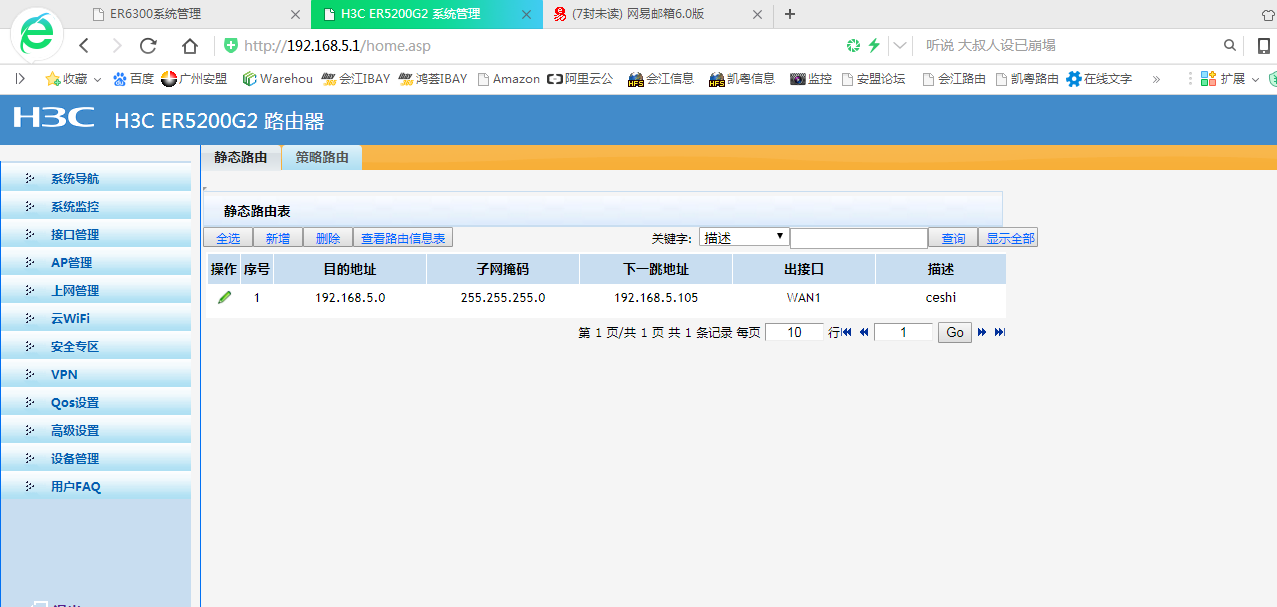Viewport: 1277px width, 607px height.
Task: Expand 设备管理 in the sidebar
Action: (96, 459)
